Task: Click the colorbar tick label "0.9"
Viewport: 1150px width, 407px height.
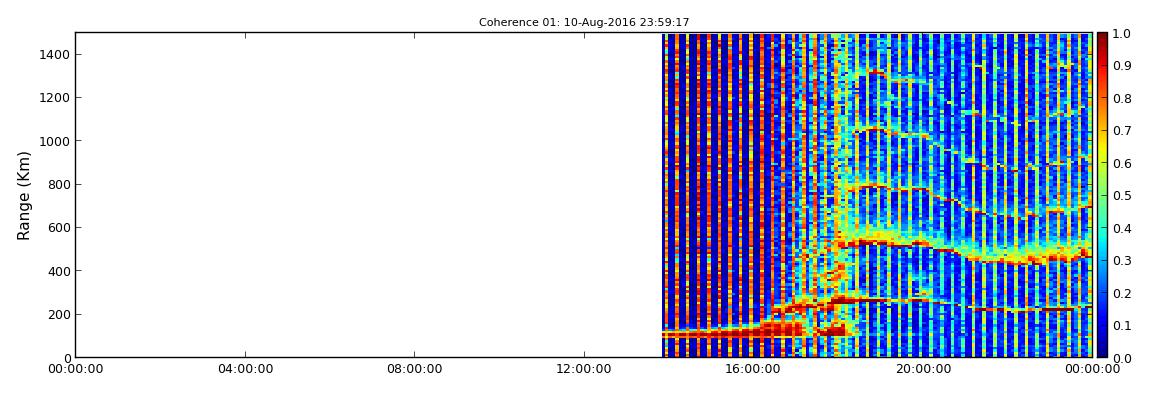Action: (x=1124, y=66)
